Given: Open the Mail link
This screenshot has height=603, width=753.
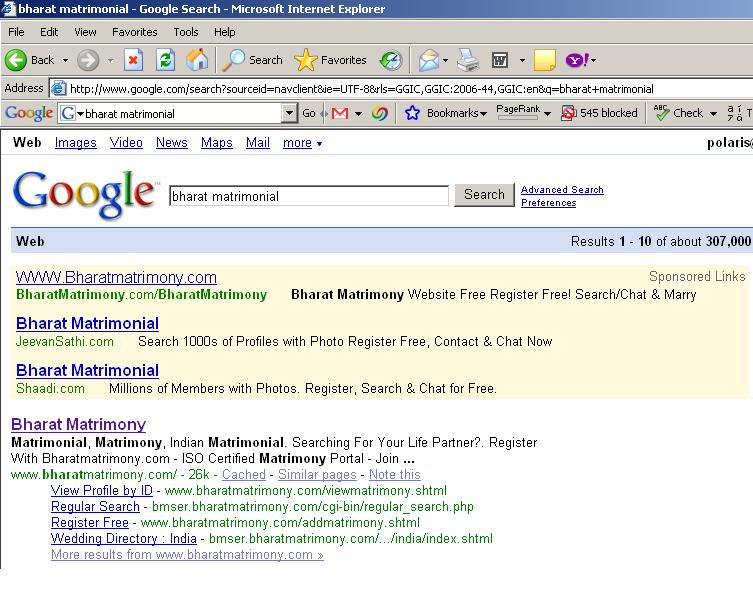Looking at the screenshot, I should coord(257,143).
